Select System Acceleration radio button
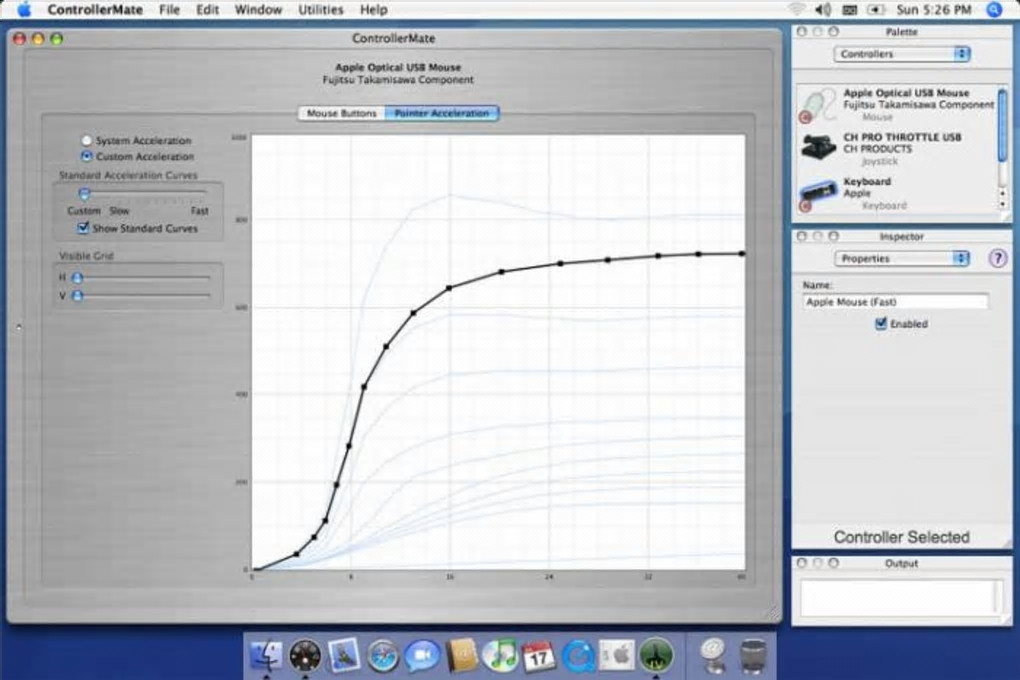The height and width of the screenshot is (680, 1020). click(87, 140)
